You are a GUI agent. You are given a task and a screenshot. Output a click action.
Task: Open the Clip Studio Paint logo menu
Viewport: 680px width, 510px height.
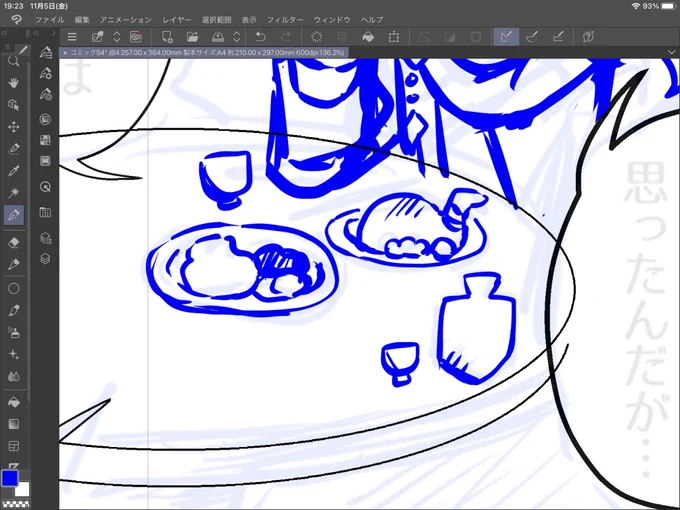pyautogui.click(x=17, y=20)
